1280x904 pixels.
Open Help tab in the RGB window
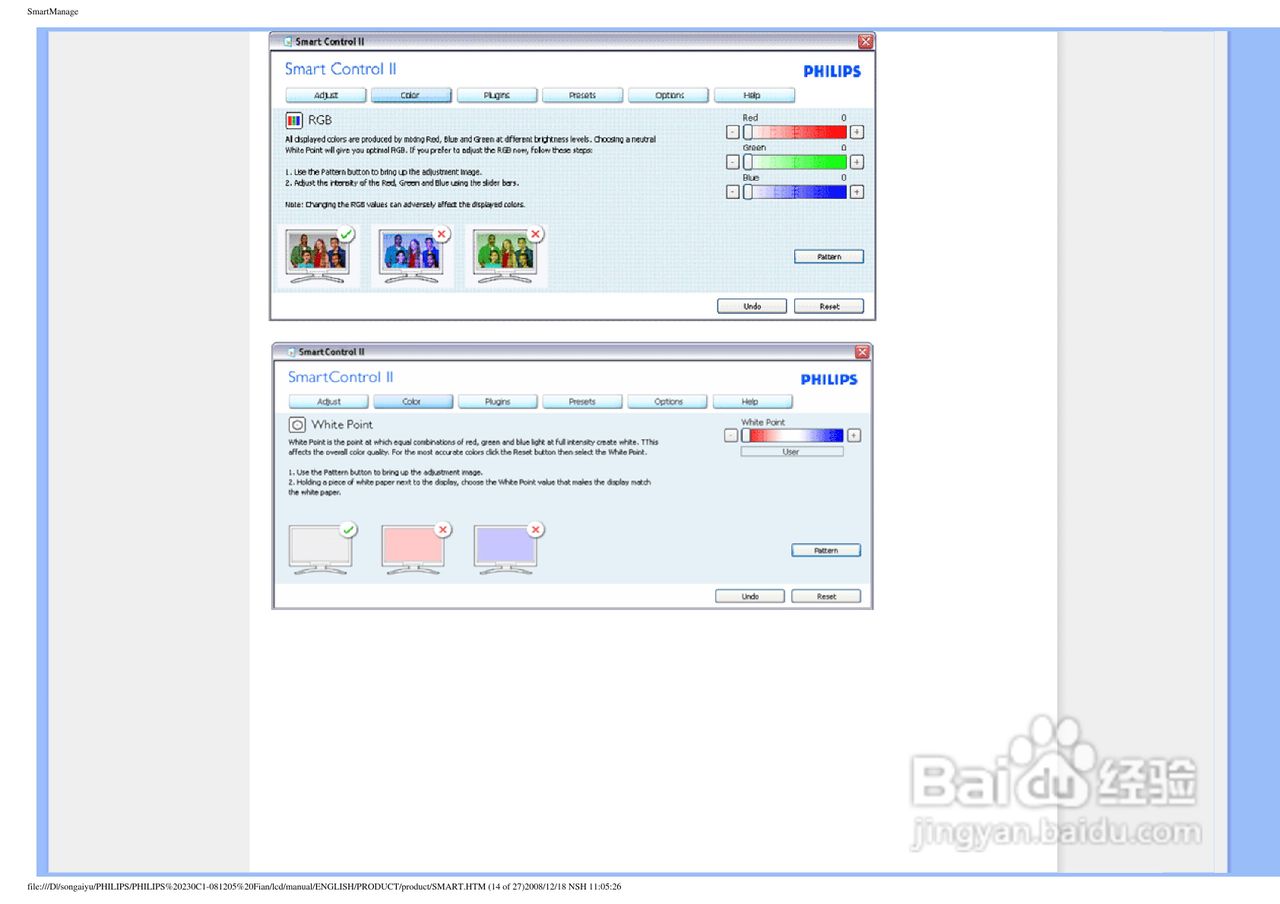754,95
